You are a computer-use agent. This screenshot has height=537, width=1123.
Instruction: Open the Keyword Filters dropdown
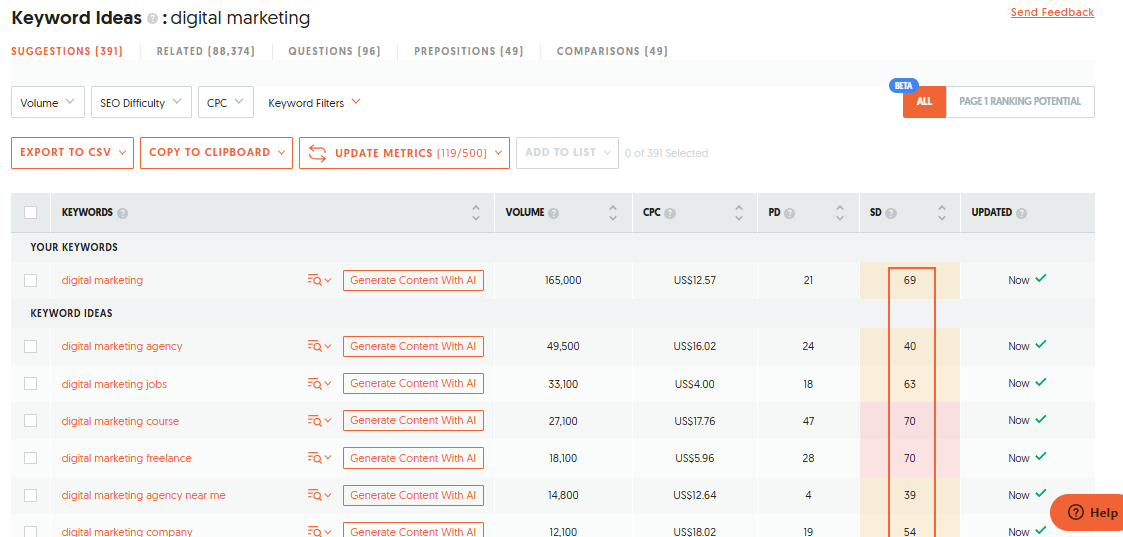pos(314,103)
